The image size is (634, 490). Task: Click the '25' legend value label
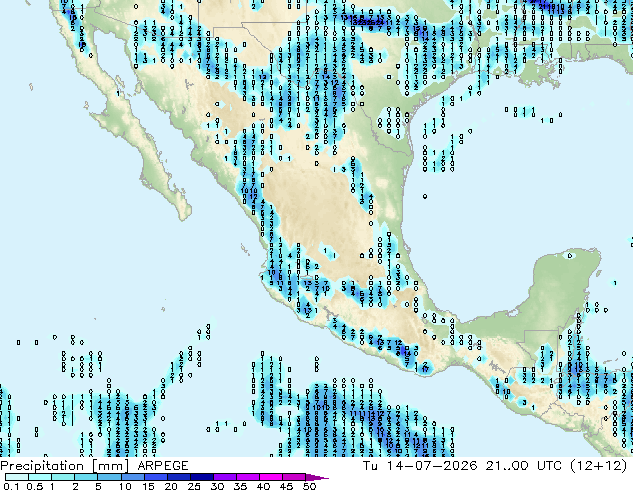tap(194, 486)
